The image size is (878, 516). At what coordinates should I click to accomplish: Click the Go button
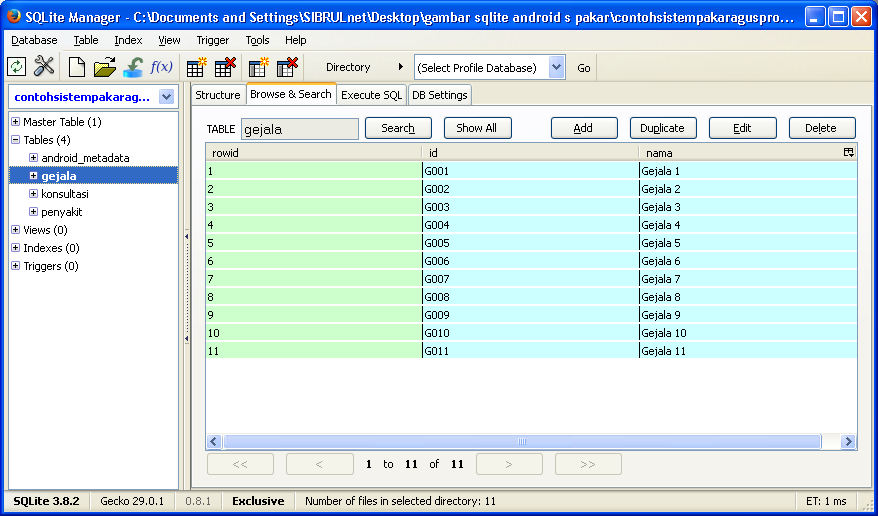(x=584, y=68)
